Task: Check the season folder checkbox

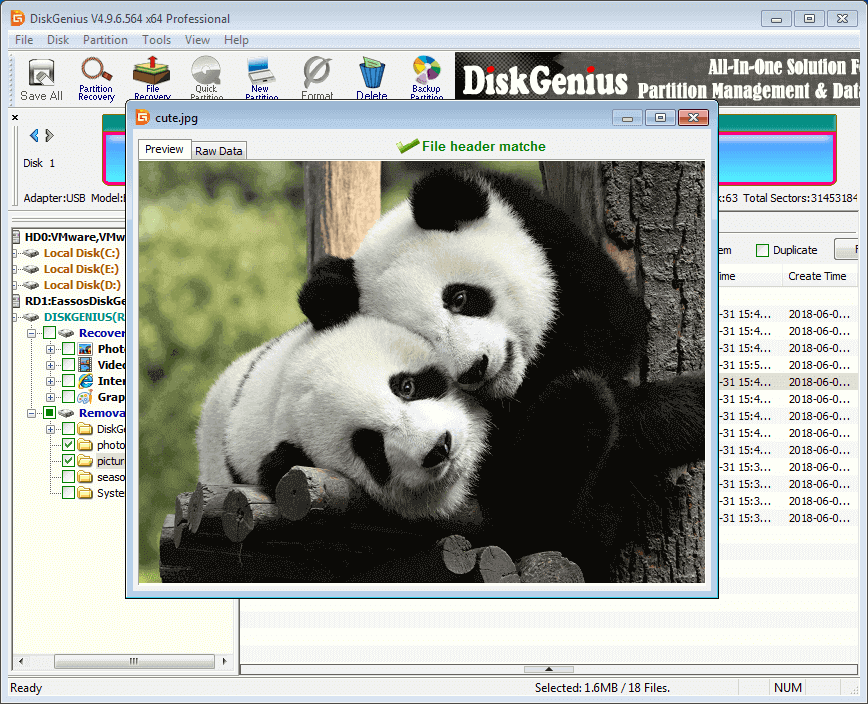Action: pos(69,477)
